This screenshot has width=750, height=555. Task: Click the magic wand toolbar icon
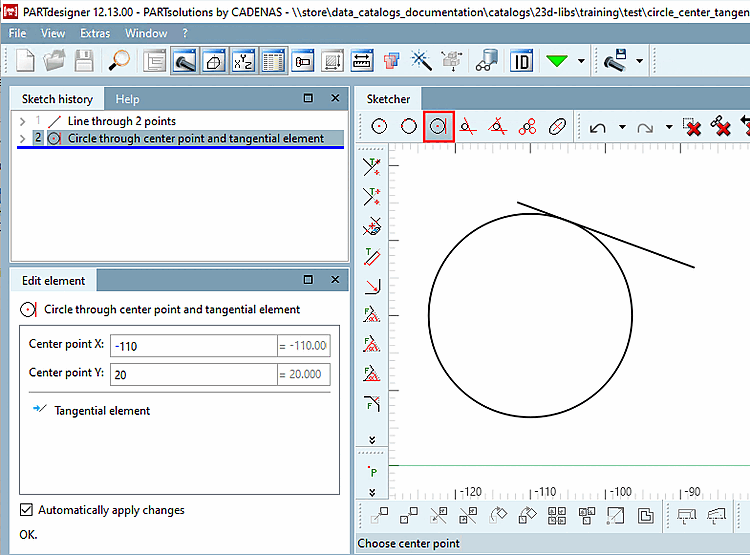pos(421,61)
